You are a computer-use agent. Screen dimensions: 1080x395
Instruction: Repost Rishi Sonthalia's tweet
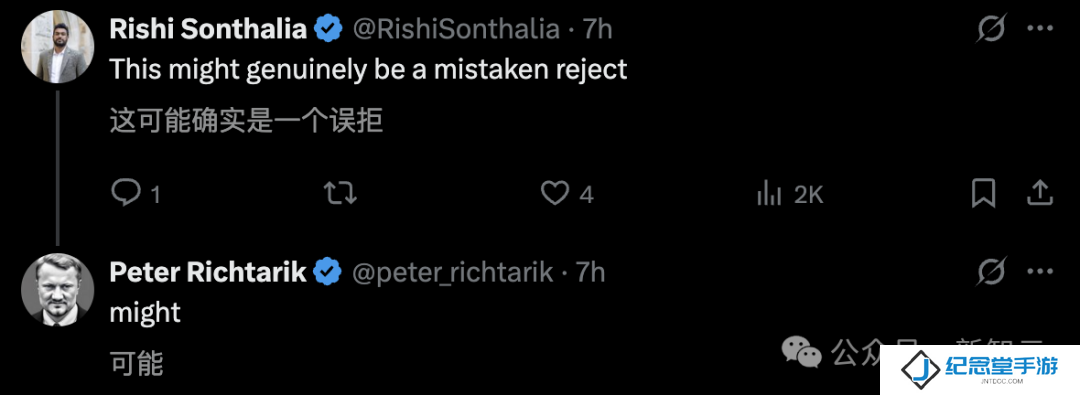(x=340, y=194)
